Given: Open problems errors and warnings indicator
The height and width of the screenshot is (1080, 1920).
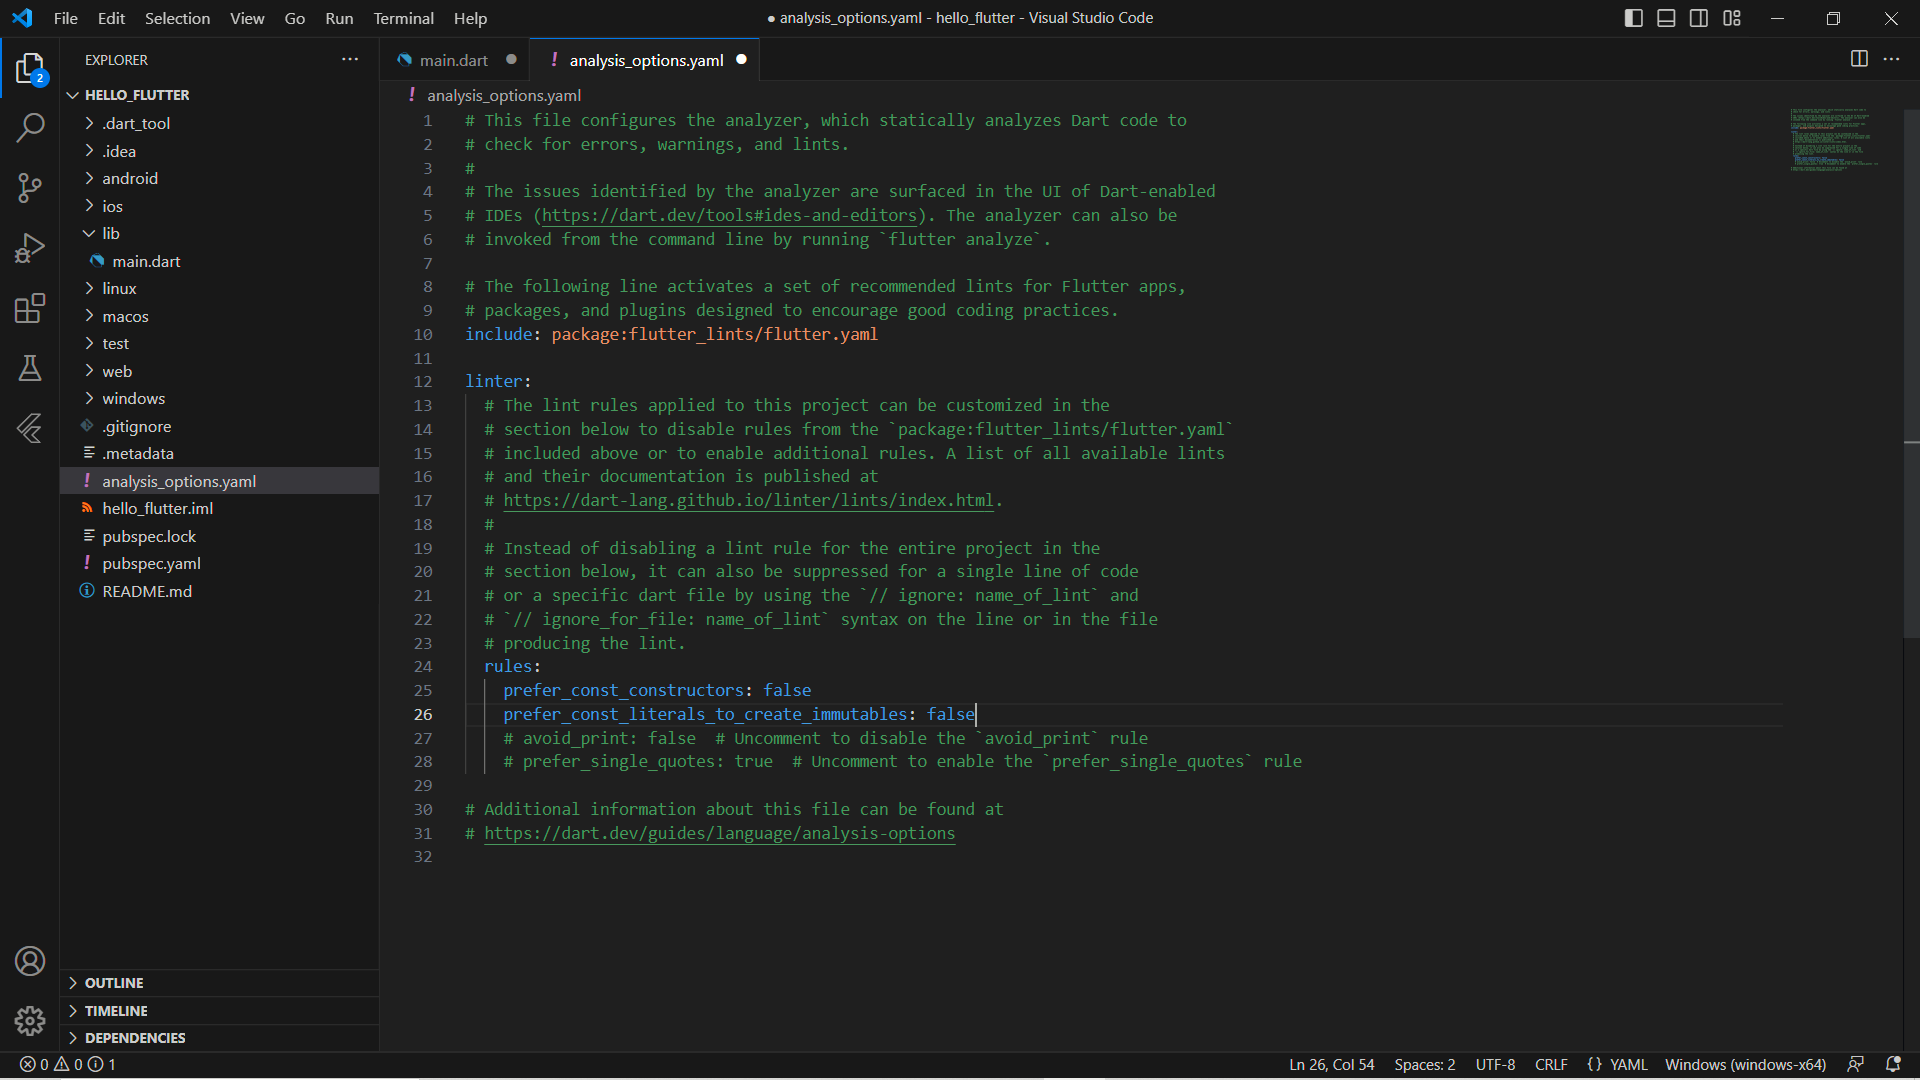Looking at the screenshot, I should (68, 1064).
